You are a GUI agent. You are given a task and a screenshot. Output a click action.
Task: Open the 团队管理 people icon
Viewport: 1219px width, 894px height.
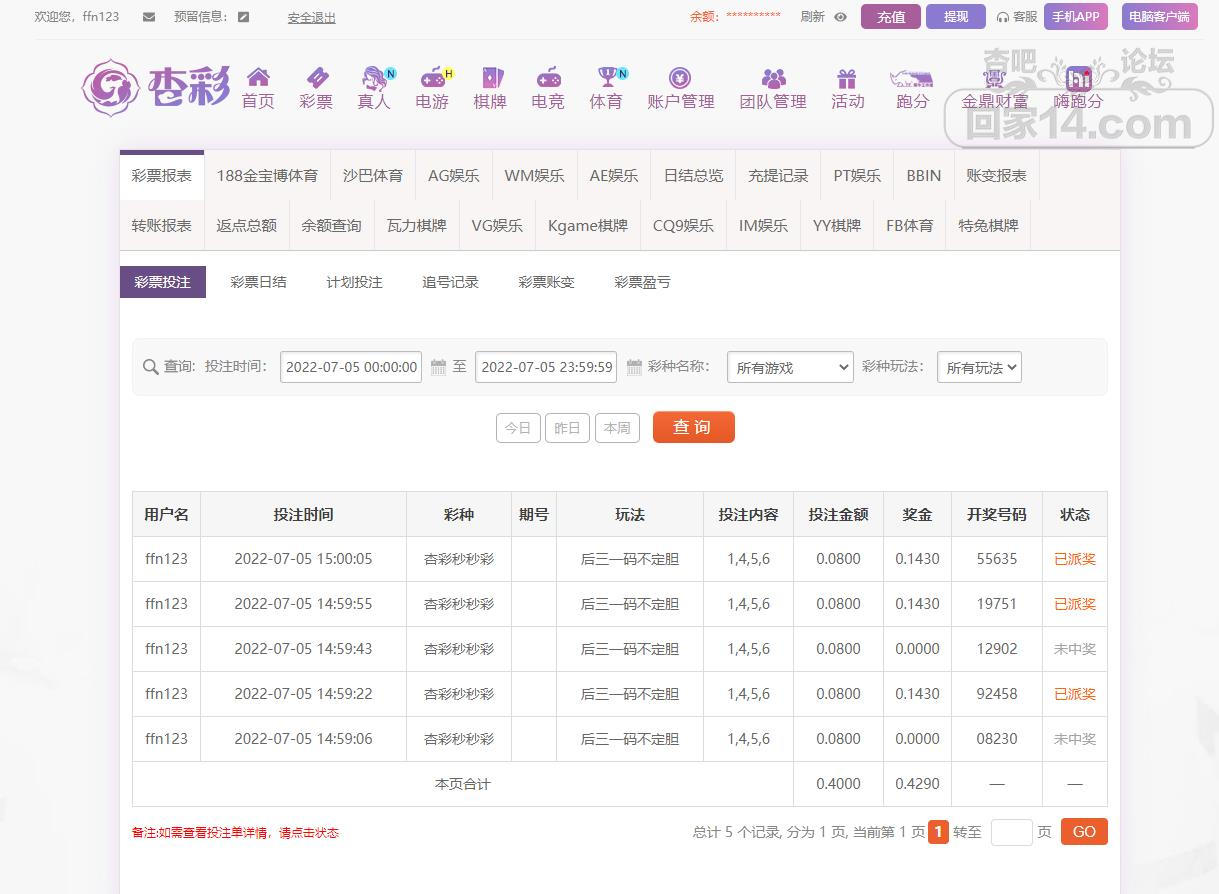point(773,78)
